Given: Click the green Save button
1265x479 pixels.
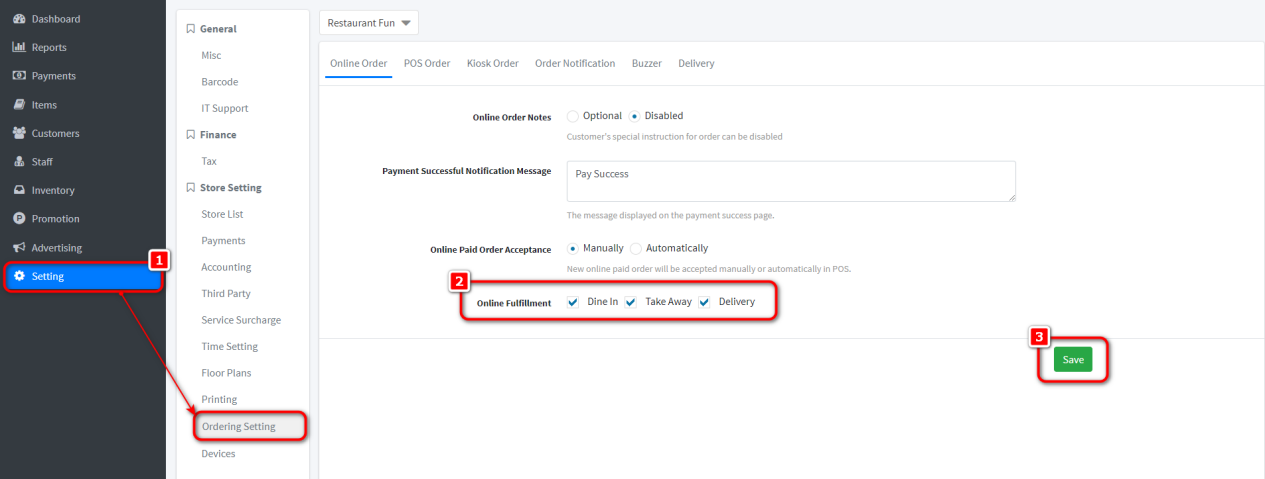Looking at the screenshot, I should click(x=1072, y=360).
